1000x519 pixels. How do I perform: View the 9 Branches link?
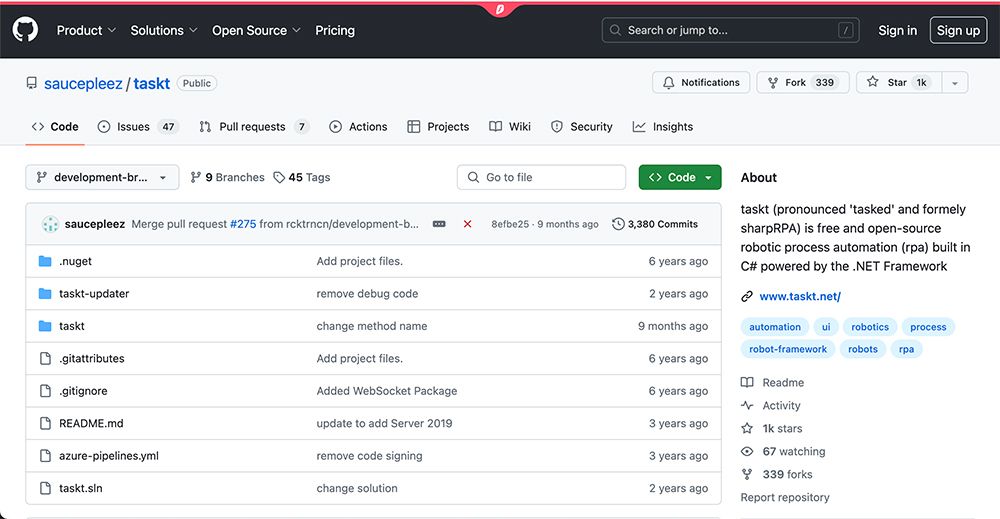click(227, 177)
